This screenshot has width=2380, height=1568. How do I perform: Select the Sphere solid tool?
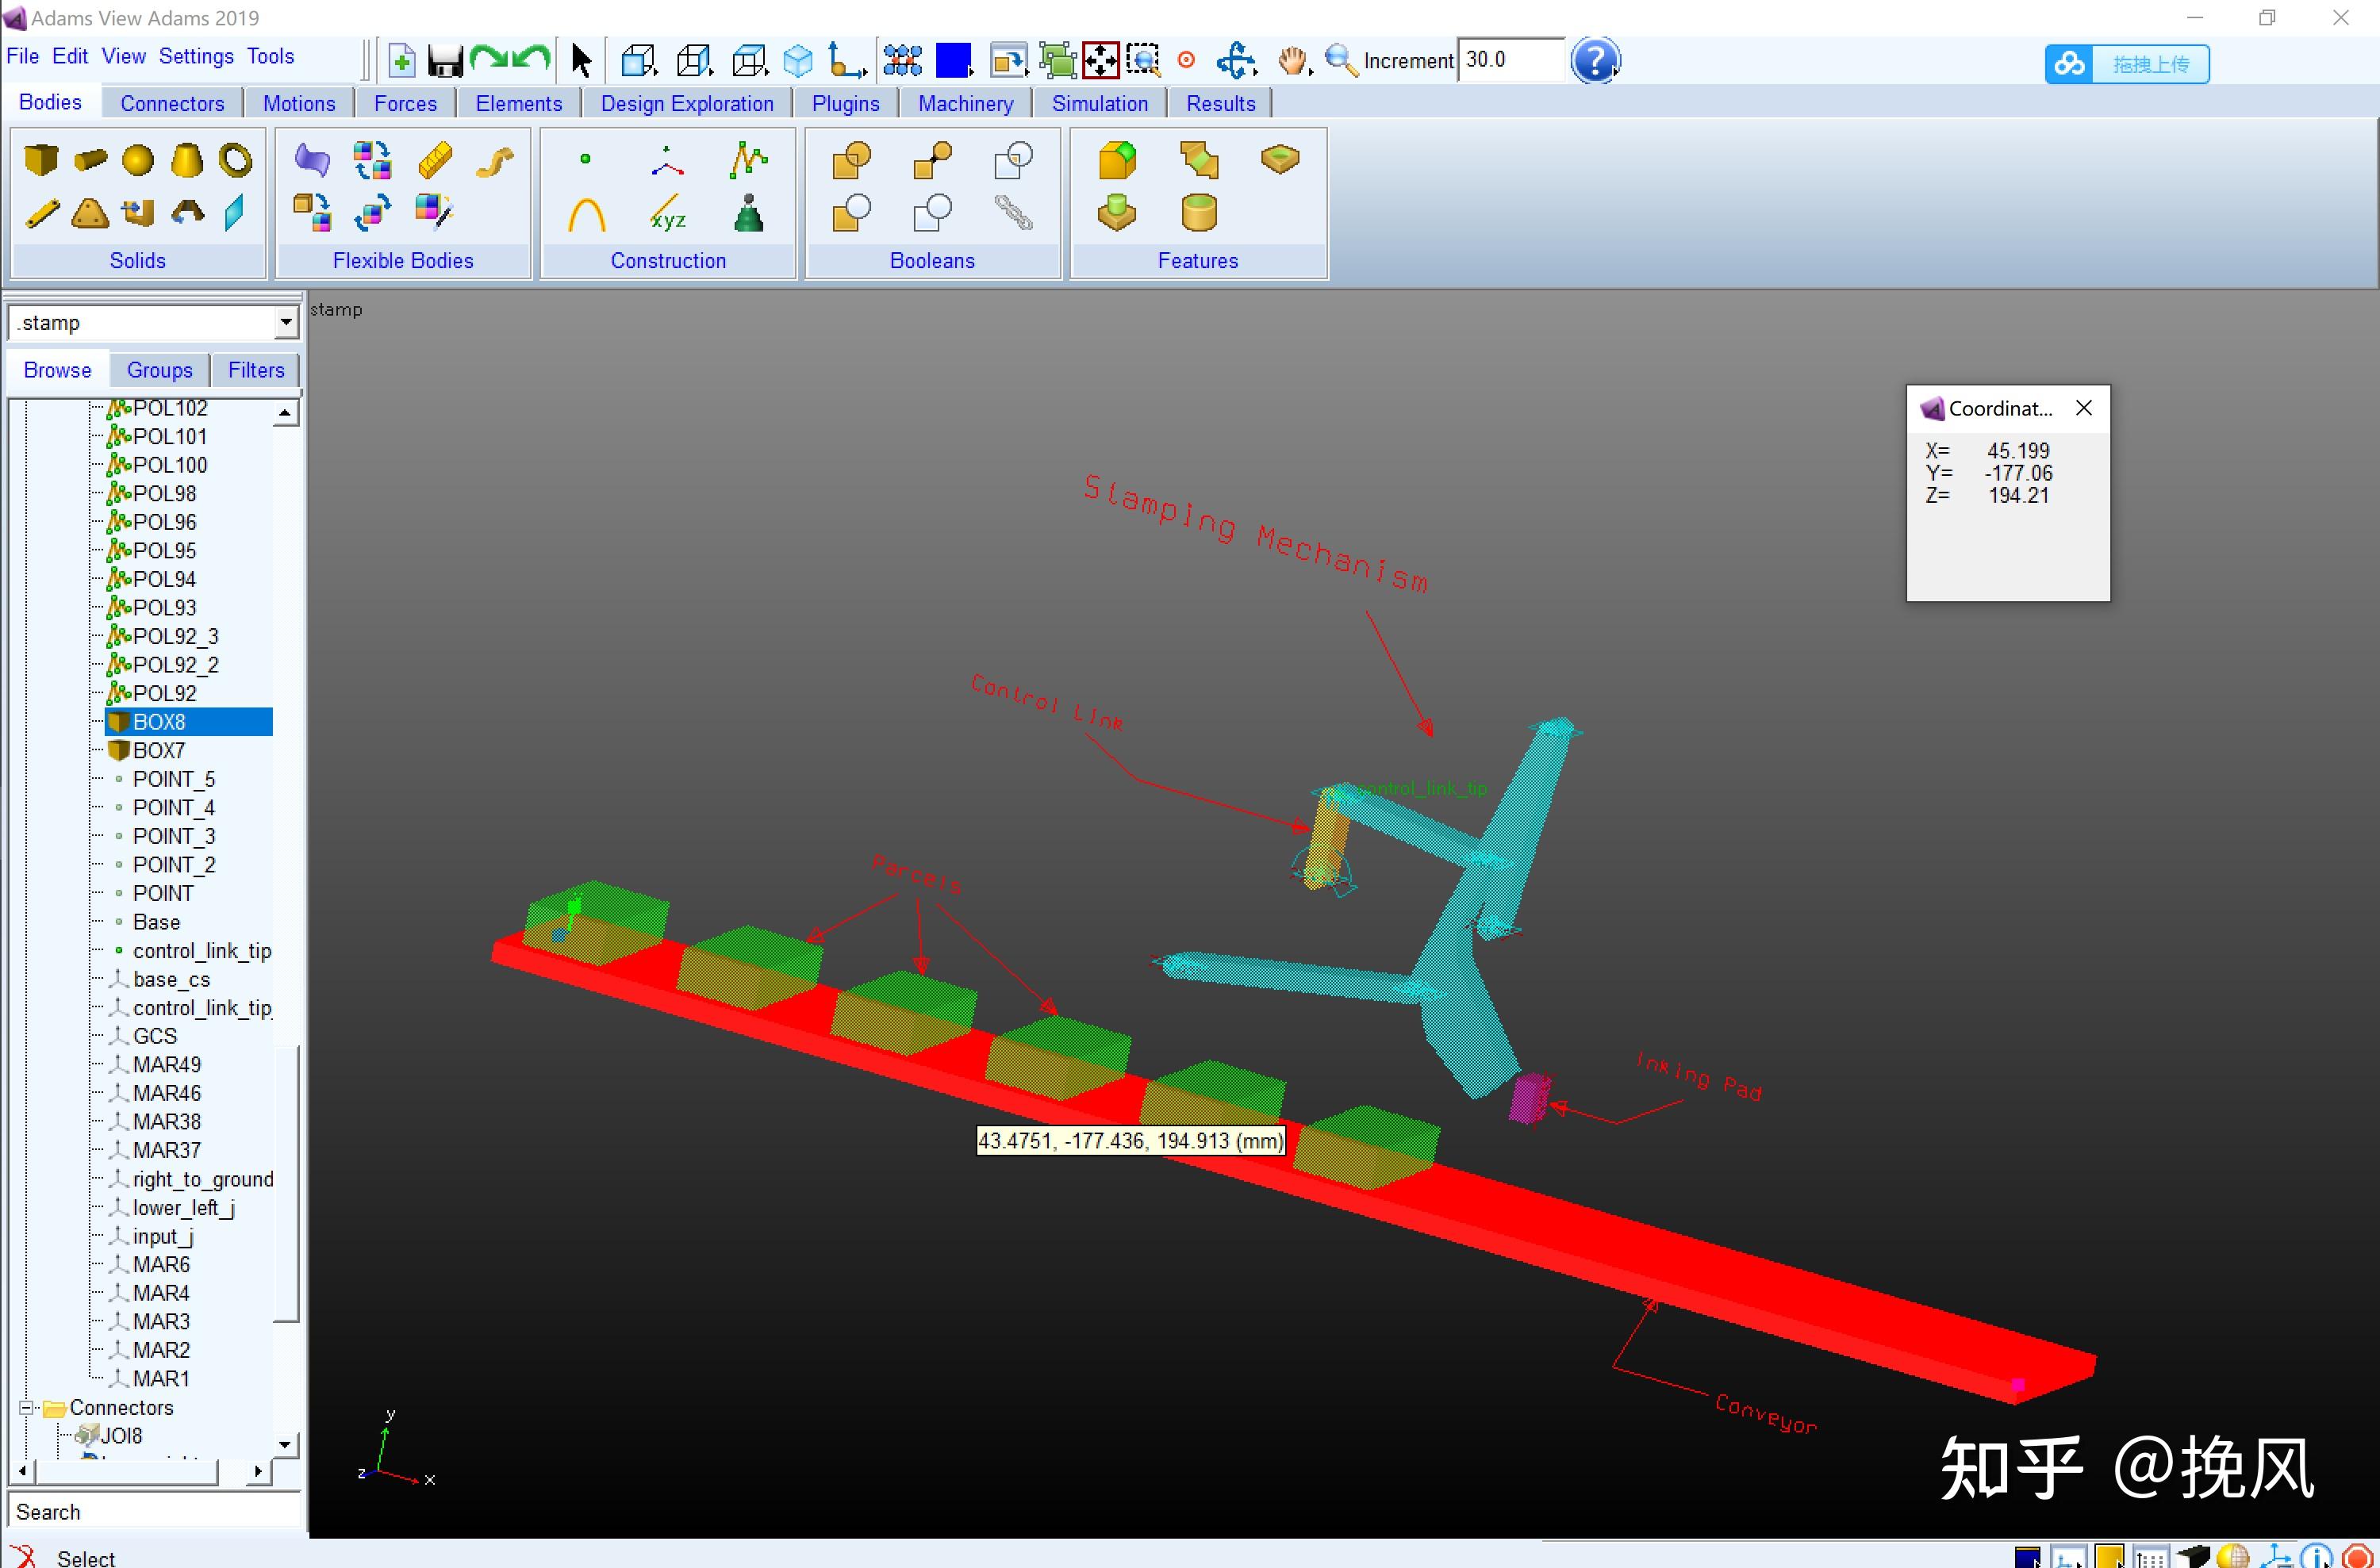tap(138, 160)
